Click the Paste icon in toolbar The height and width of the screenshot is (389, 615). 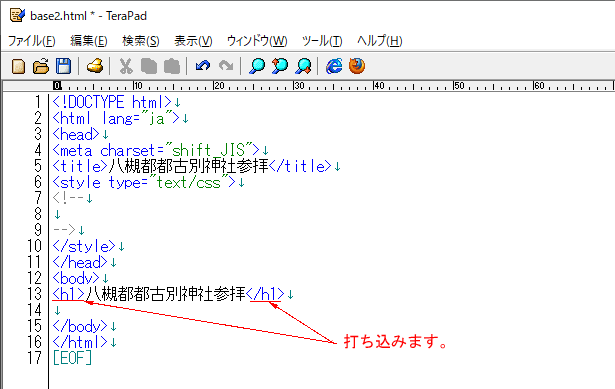pos(171,66)
